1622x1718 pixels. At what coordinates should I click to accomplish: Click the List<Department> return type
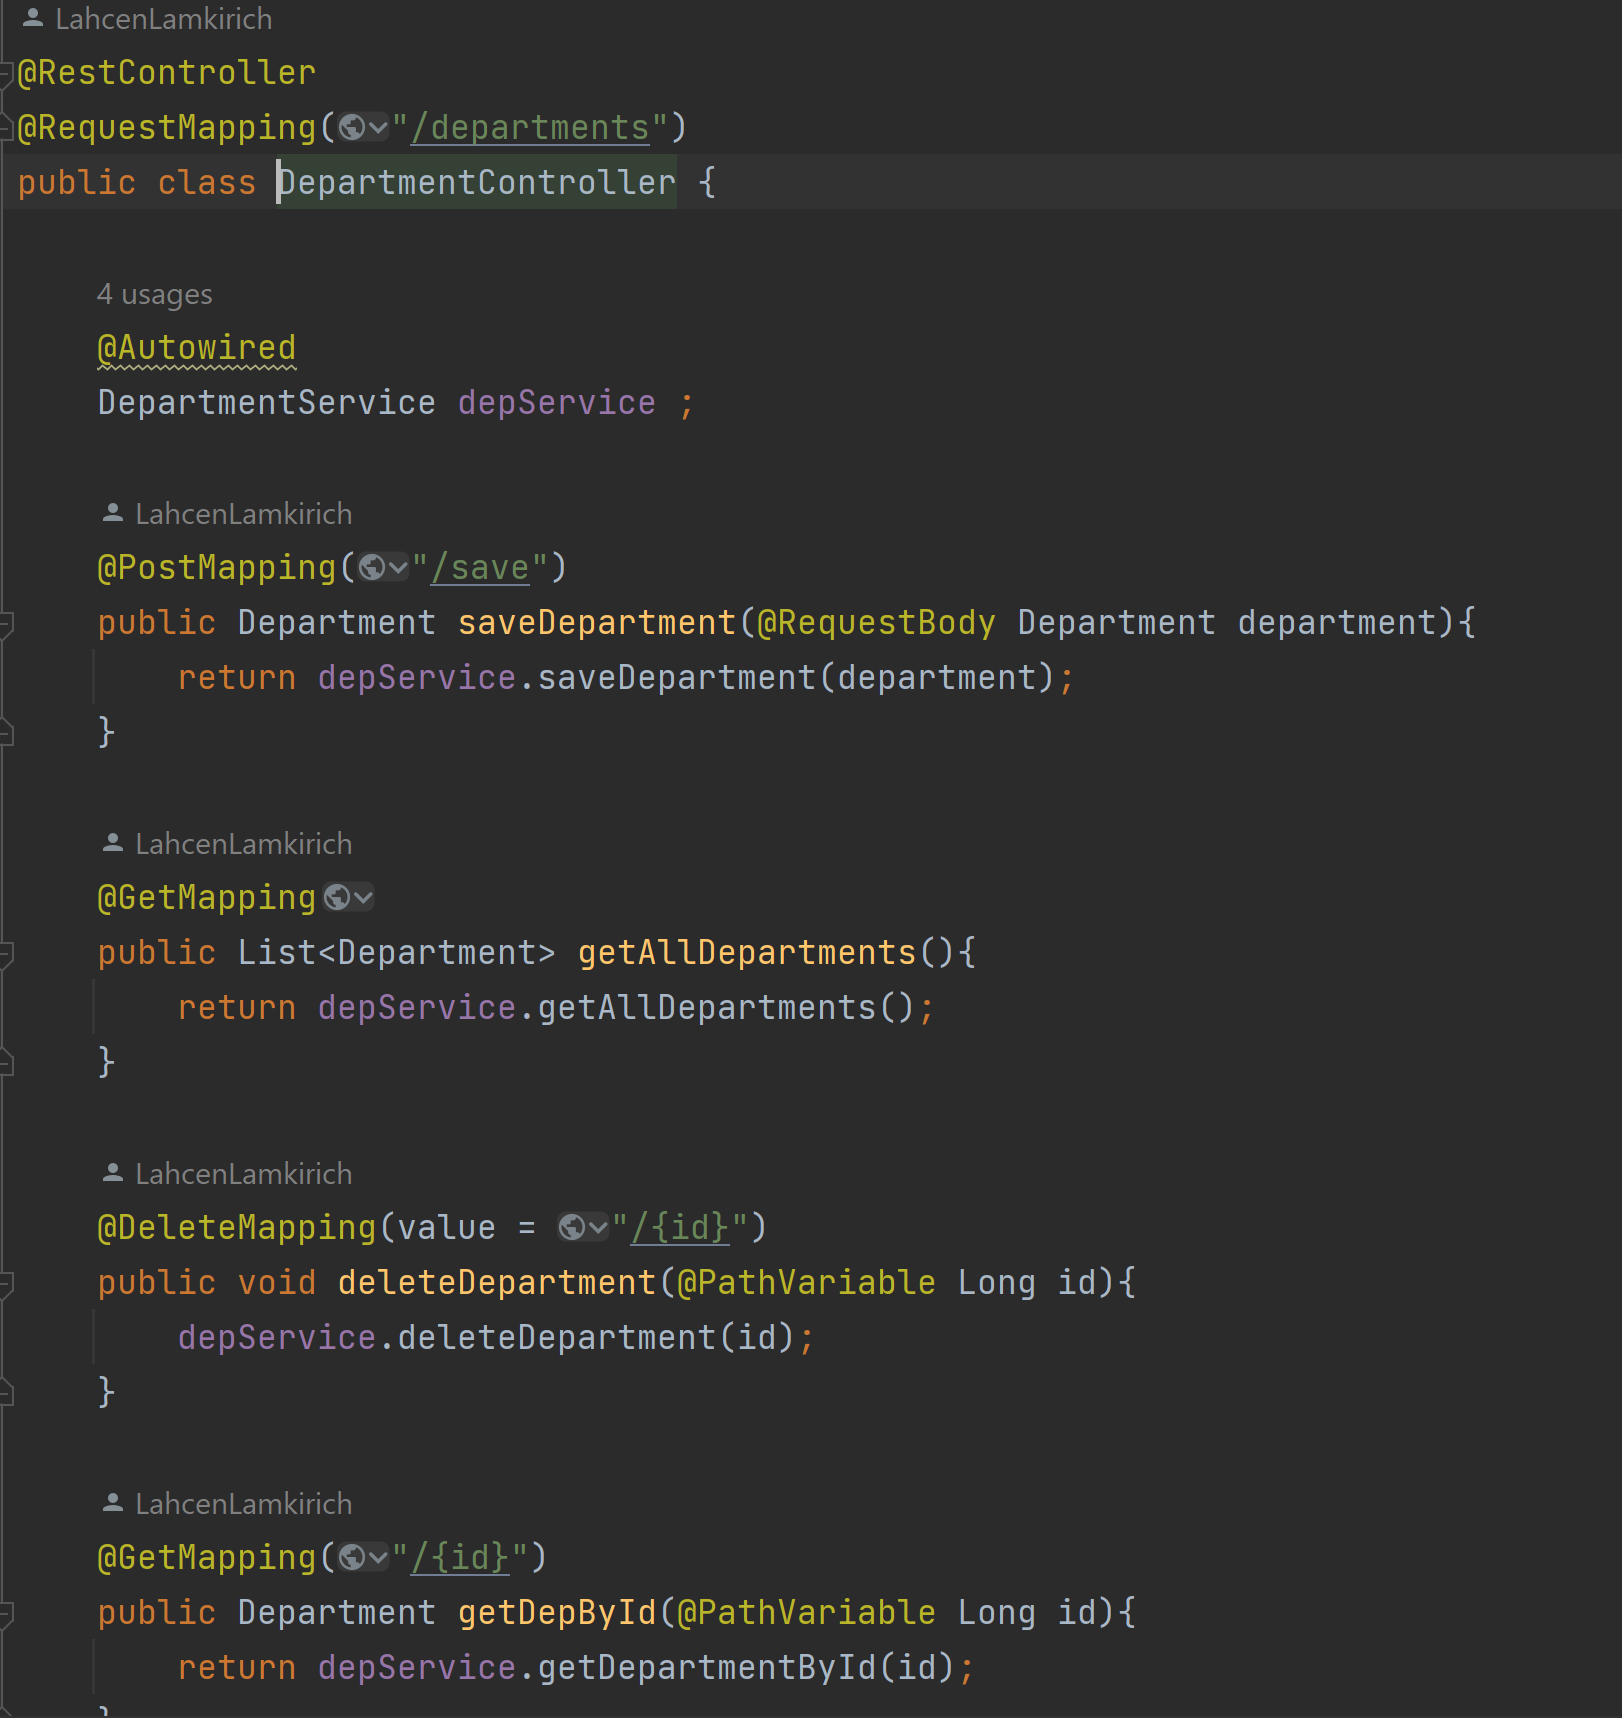(397, 953)
